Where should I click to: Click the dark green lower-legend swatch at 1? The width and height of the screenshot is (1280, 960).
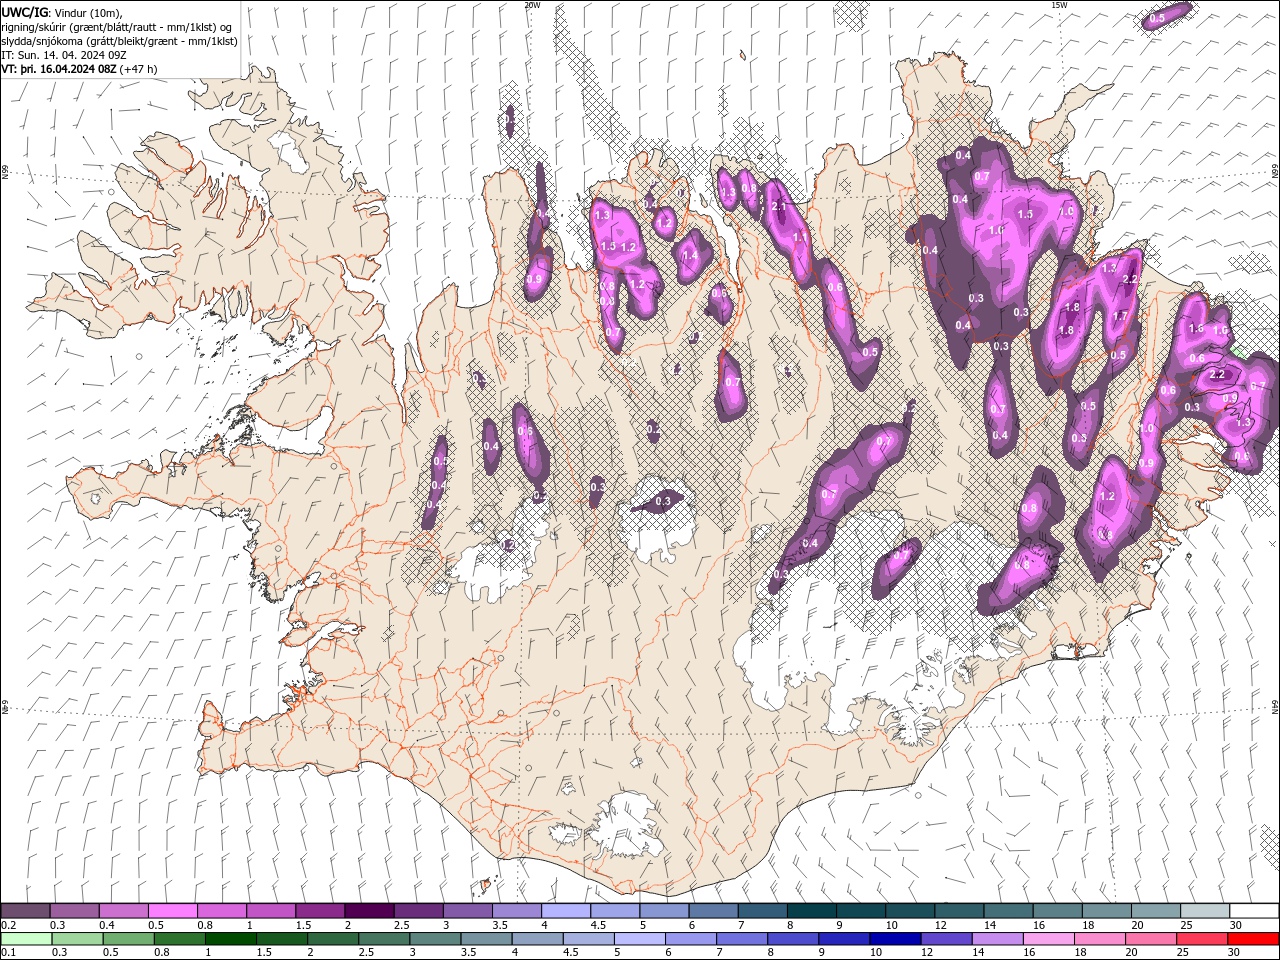coord(231,939)
